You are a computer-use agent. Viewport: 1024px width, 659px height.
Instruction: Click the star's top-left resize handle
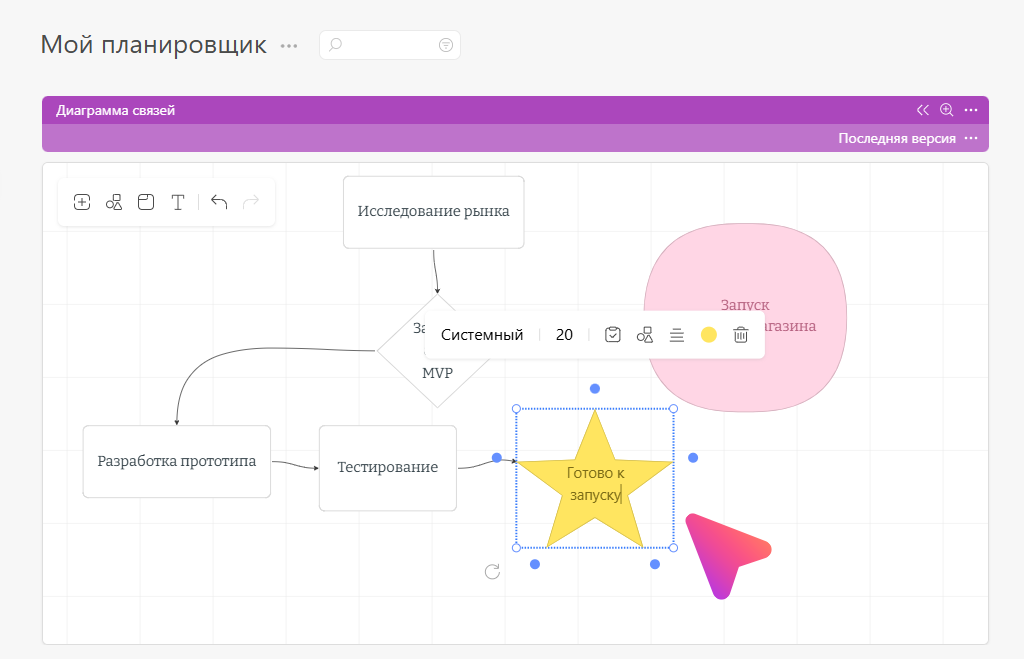516,409
